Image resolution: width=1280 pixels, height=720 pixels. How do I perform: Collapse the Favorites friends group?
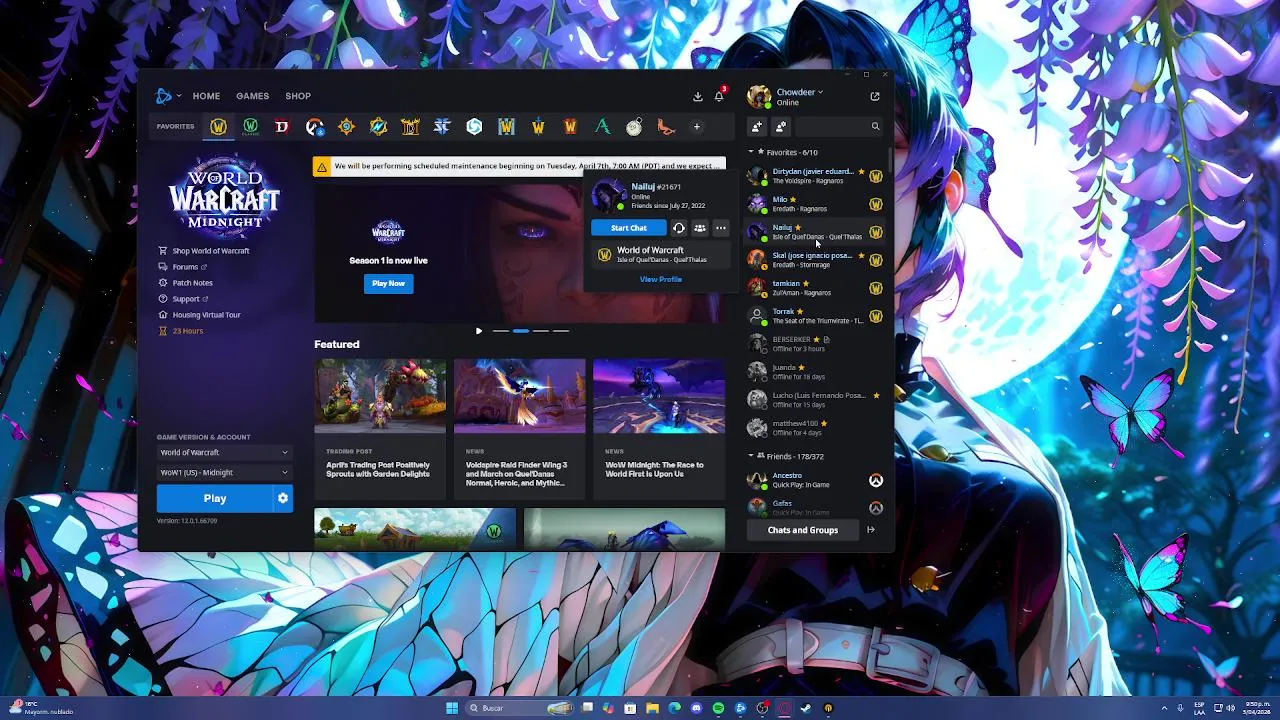pyautogui.click(x=751, y=152)
